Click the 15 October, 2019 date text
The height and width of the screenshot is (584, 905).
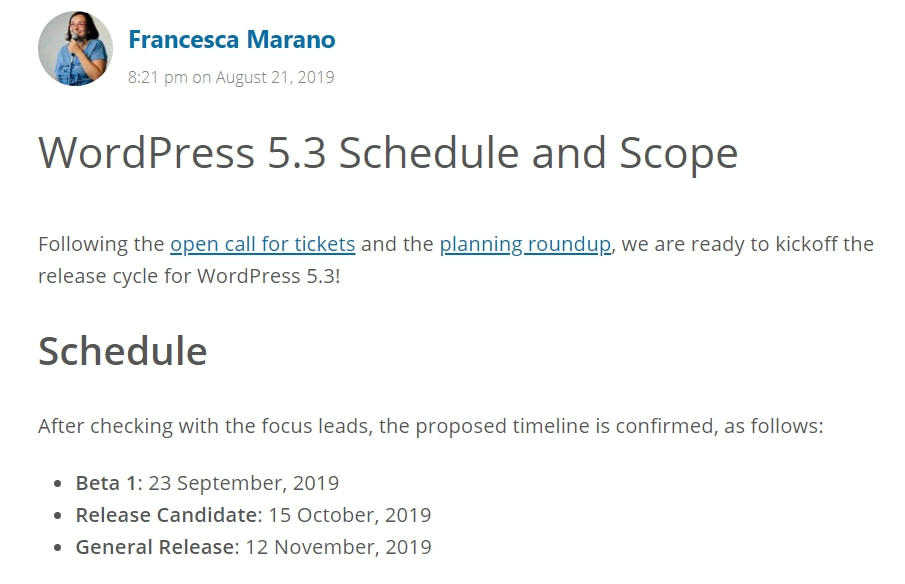350,515
